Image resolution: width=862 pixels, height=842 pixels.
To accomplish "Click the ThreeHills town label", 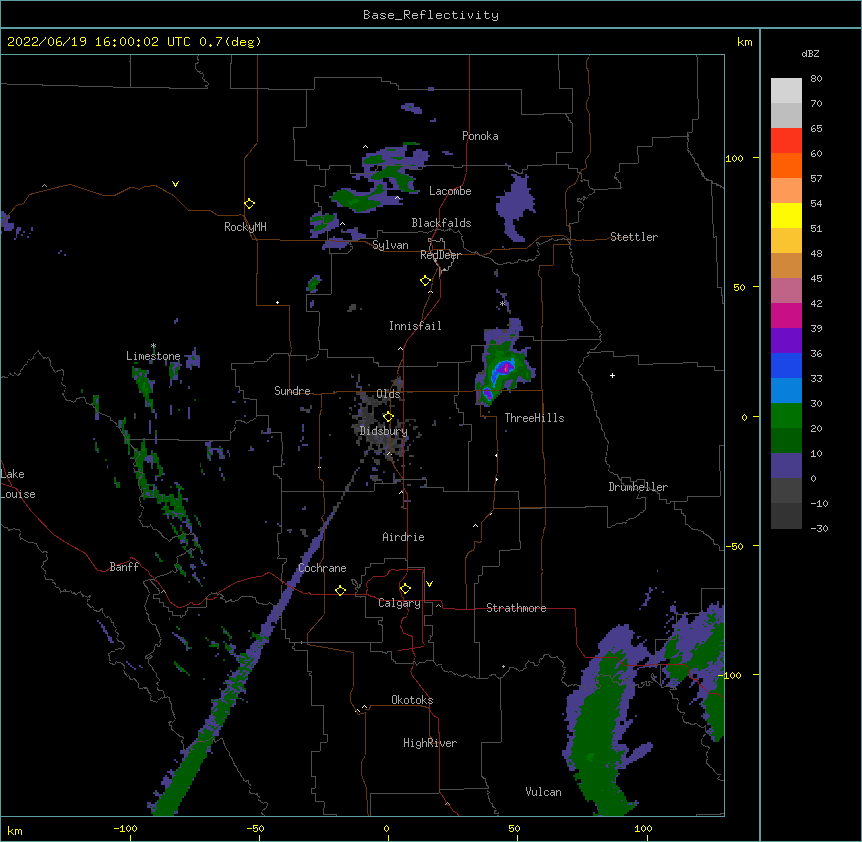I will (x=534, y=418).
